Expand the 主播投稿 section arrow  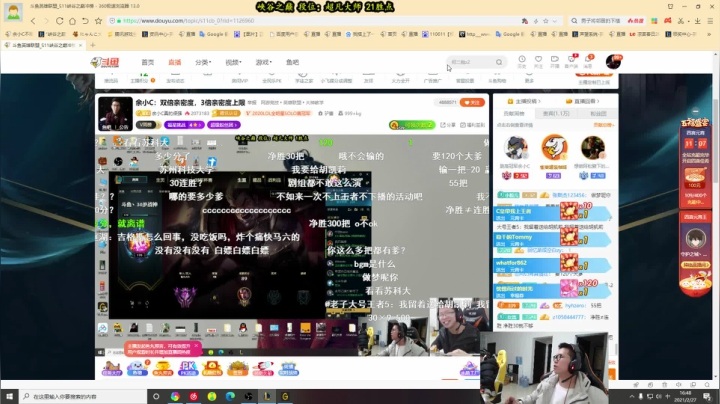540,101
